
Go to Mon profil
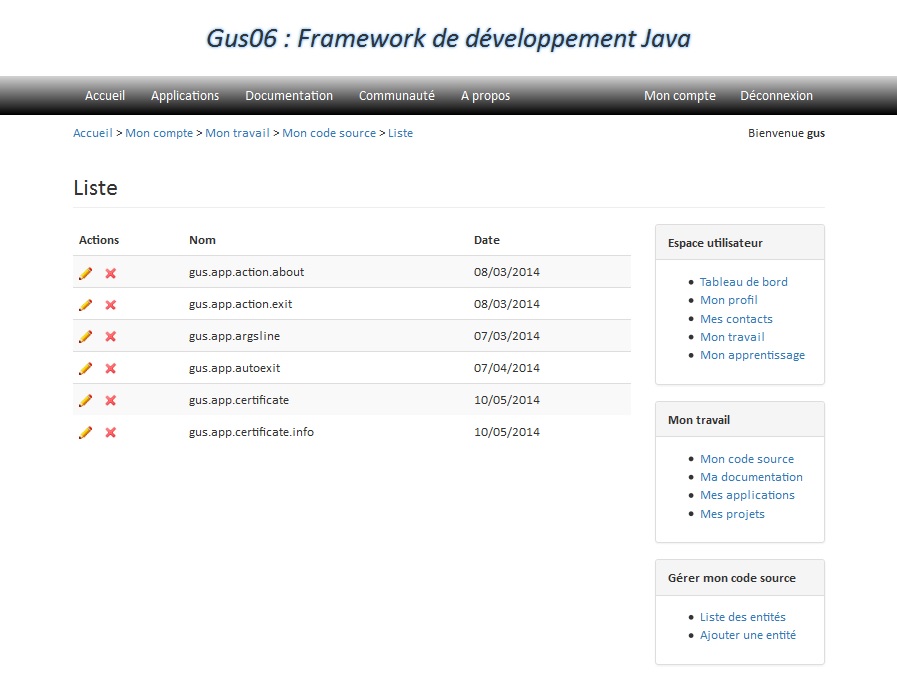[x=729, y=300]
